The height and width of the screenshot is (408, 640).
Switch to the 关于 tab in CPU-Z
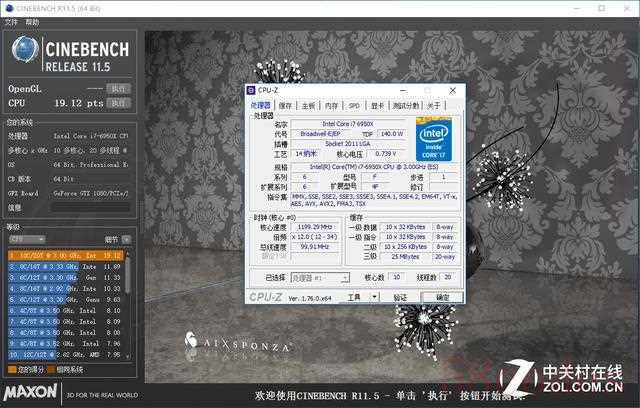(433, 106)
